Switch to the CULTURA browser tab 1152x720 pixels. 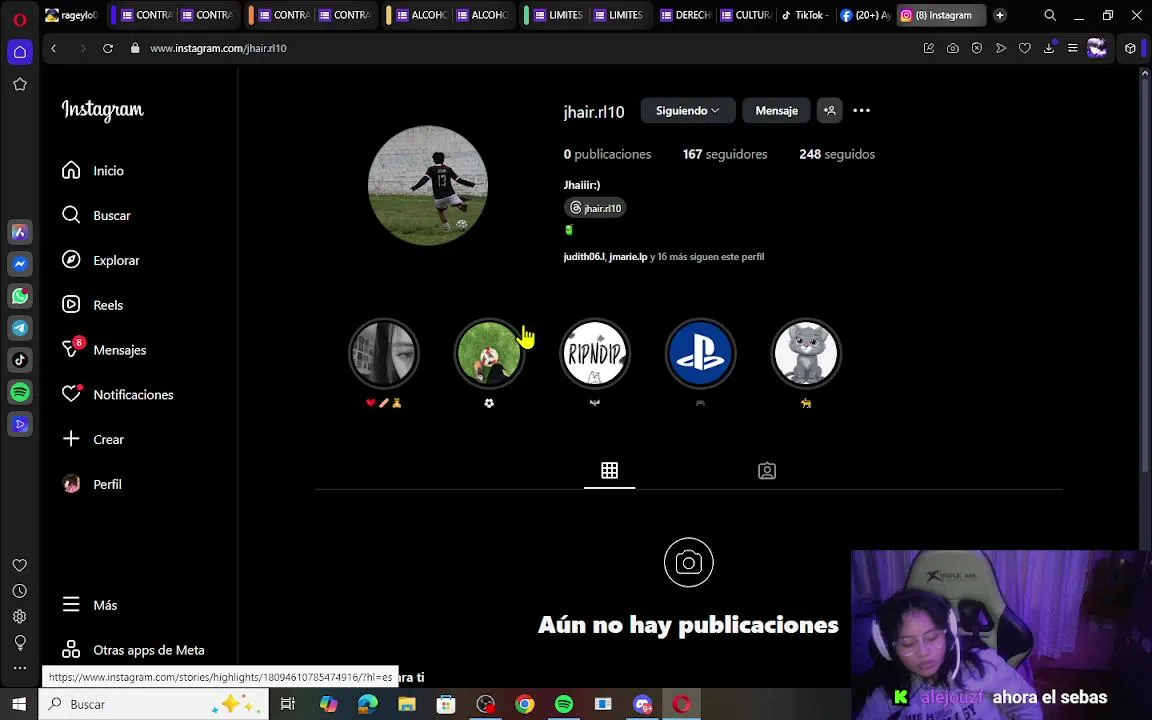click(746, 15)
